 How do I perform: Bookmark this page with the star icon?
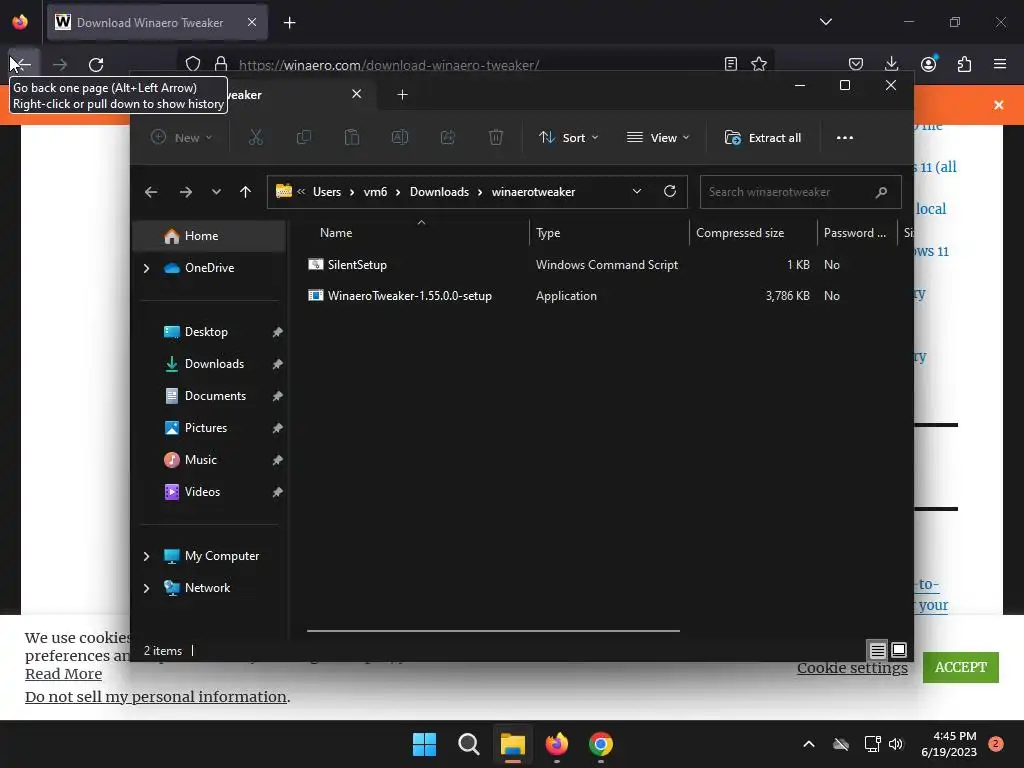pyautogui.click(x=759, y=64)
